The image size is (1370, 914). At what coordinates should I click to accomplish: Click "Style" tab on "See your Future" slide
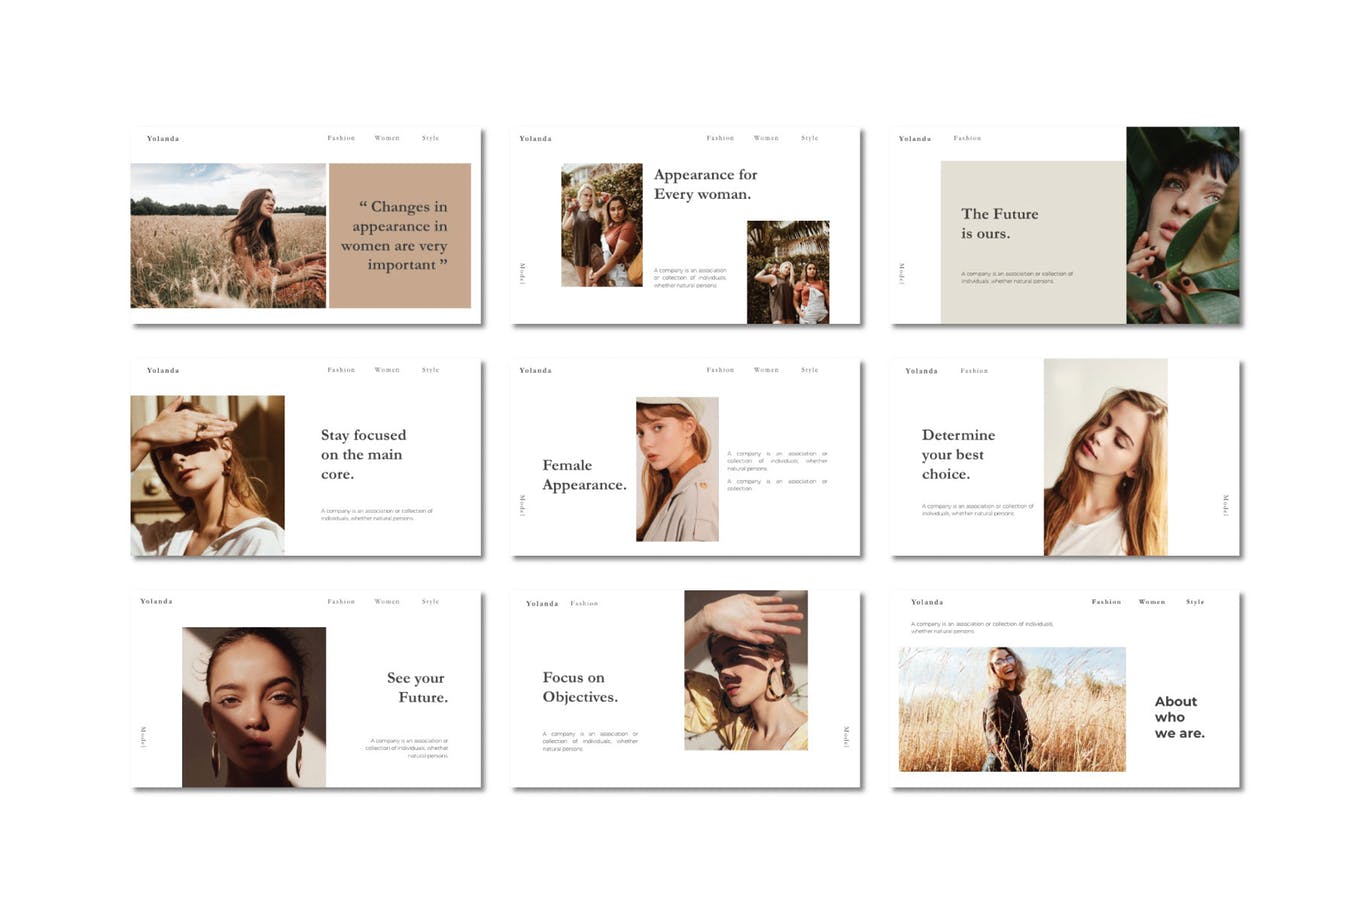(431, 602)
